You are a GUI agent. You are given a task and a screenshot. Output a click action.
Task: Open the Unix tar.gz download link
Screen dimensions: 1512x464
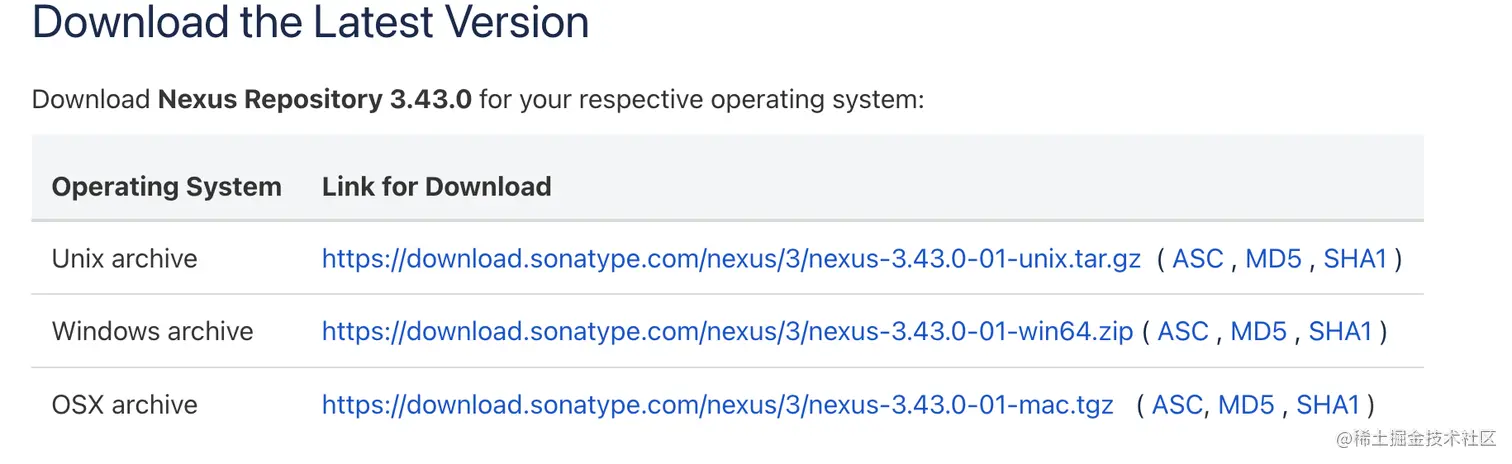[x=731, y=259]
